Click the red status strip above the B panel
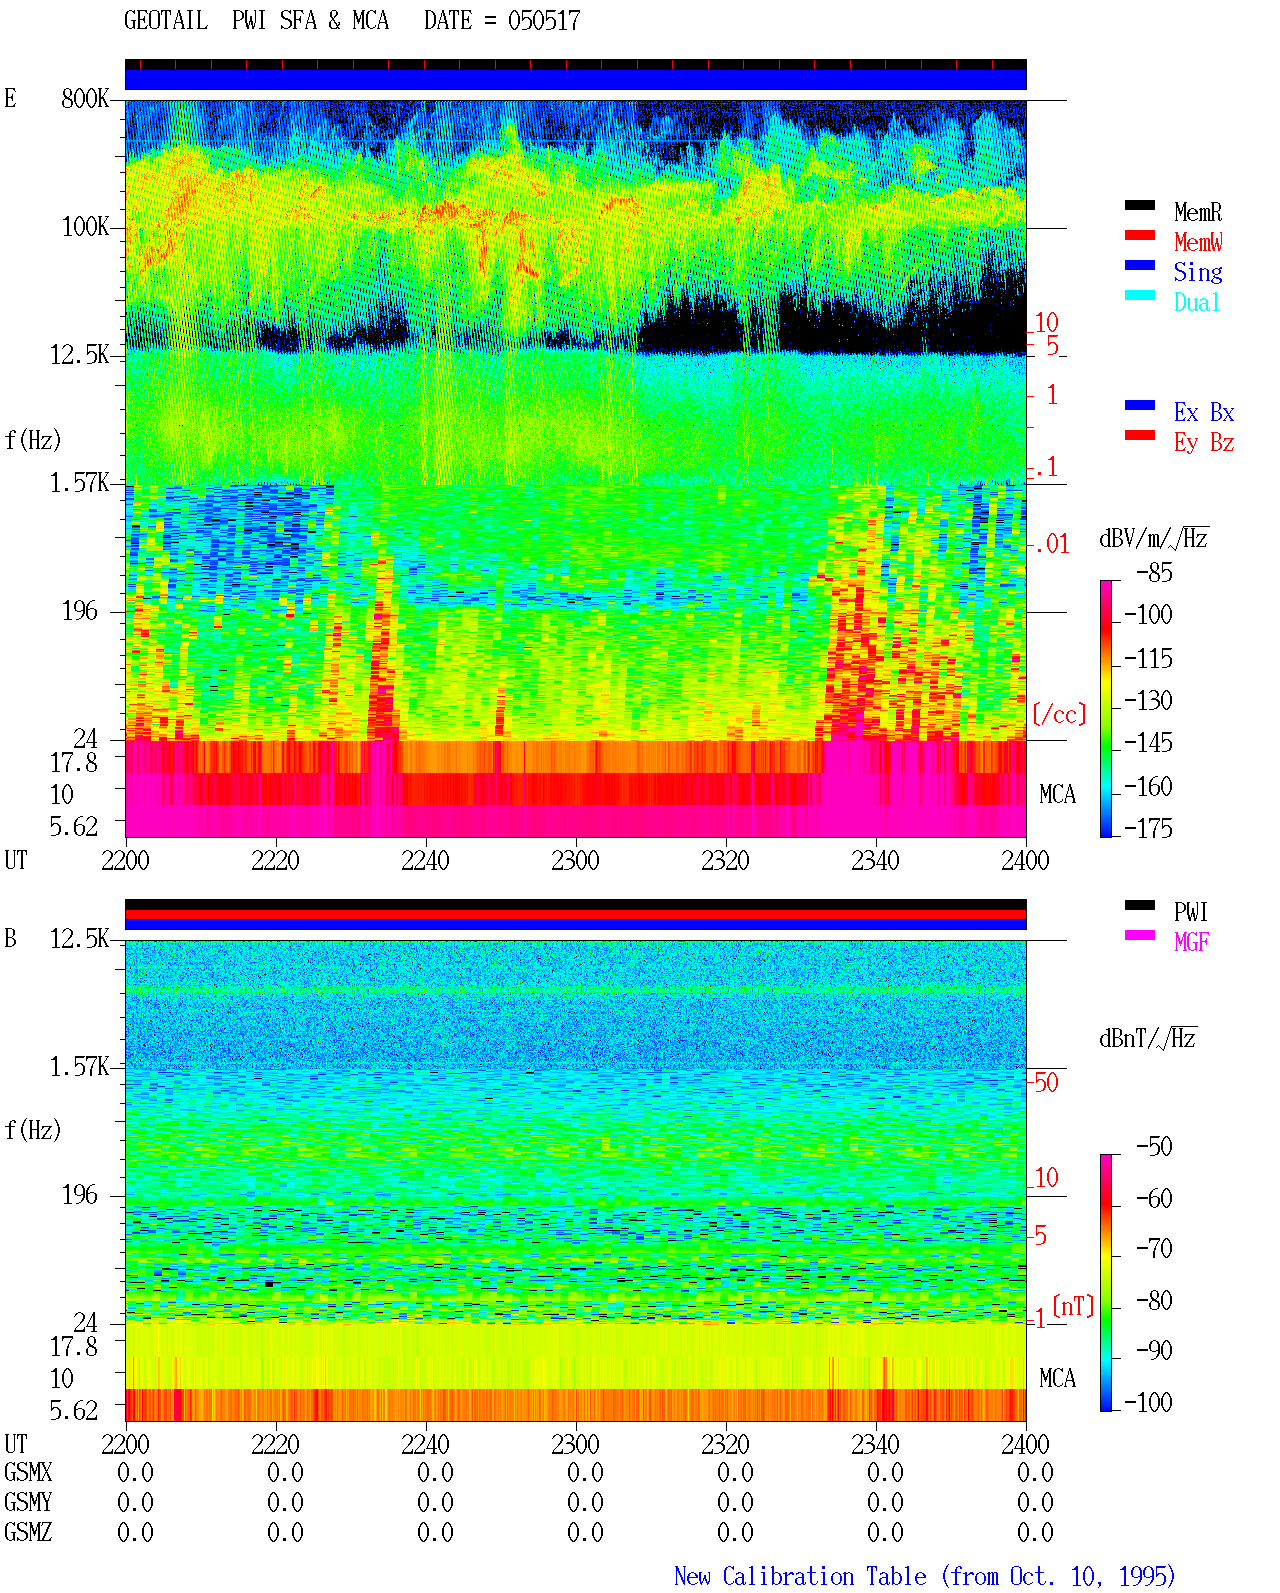 pos(576,914)
